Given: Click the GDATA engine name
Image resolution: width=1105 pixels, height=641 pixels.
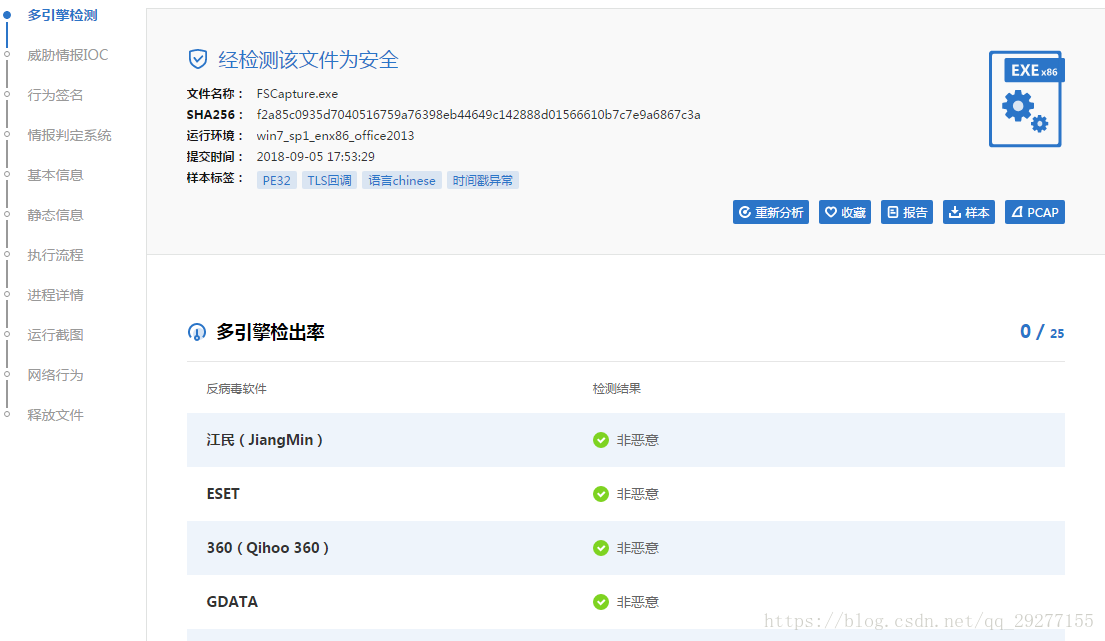Looking at the screenshot, I should [232, 602].
